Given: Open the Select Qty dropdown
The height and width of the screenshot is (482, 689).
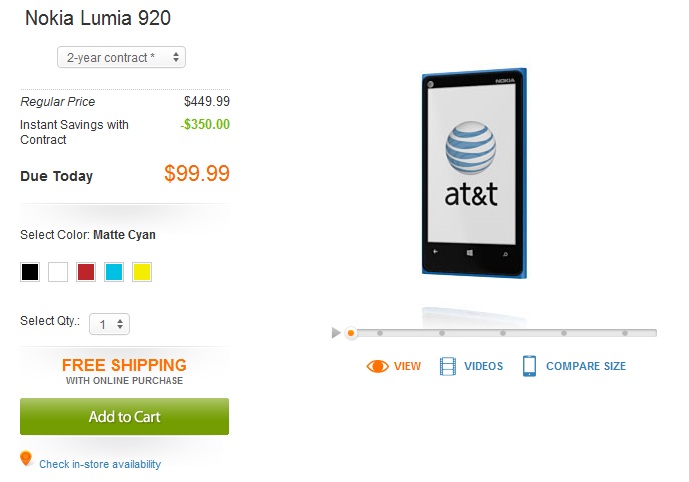Looking at the screenshot, I should (x=109, y=323).
